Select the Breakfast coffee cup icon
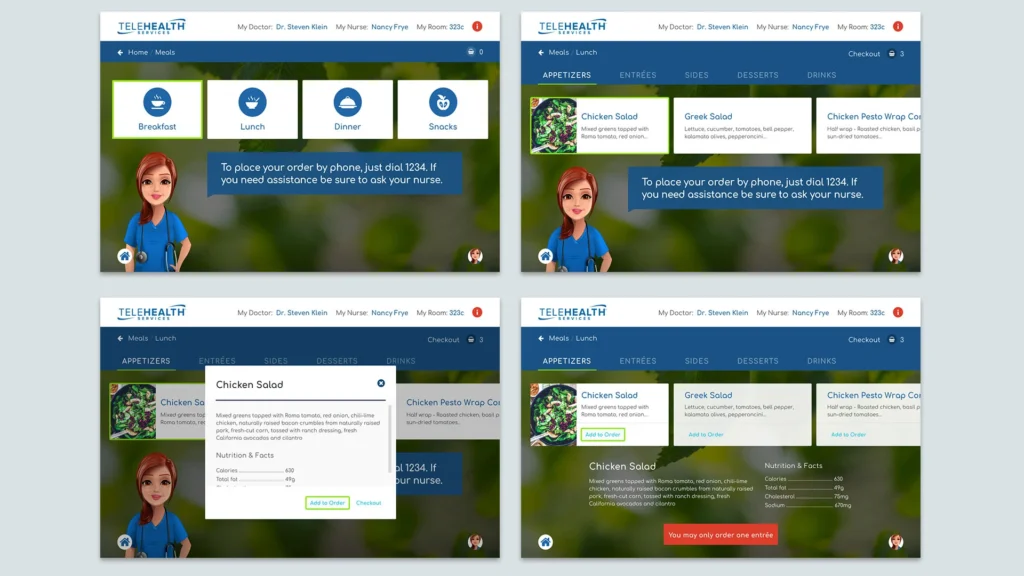The height and width of the screenshot is (576, 1024). 157,102
